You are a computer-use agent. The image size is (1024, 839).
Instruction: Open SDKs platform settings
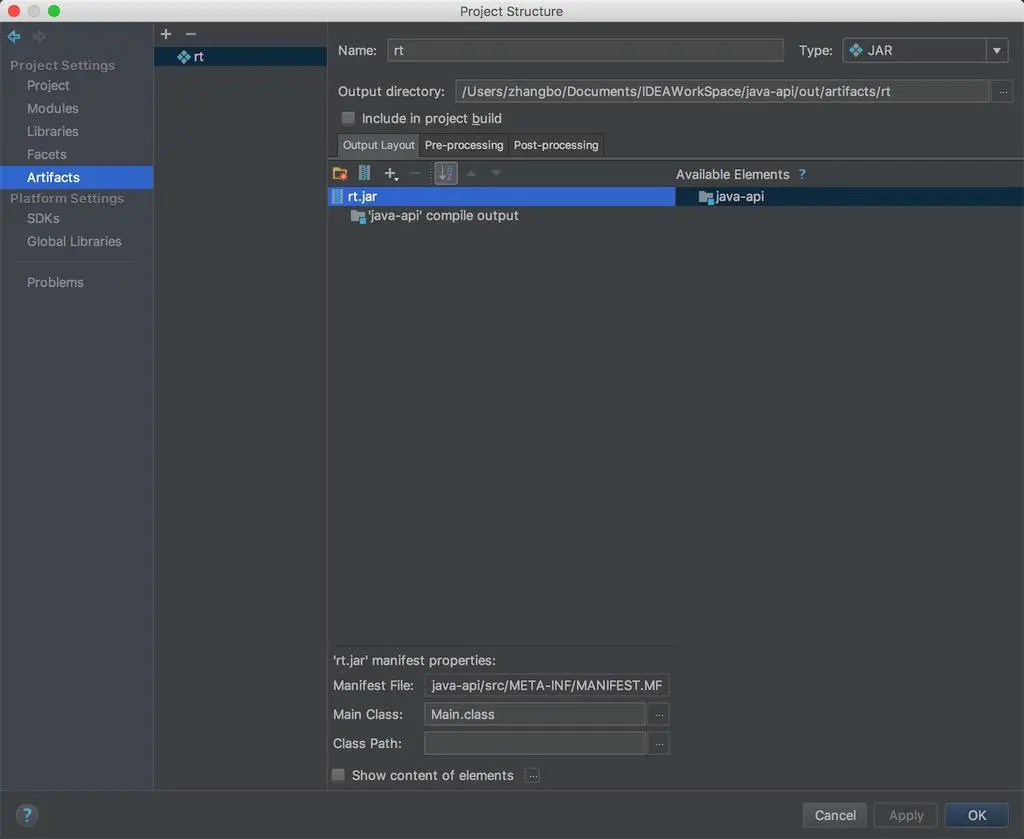coord(43,219)
